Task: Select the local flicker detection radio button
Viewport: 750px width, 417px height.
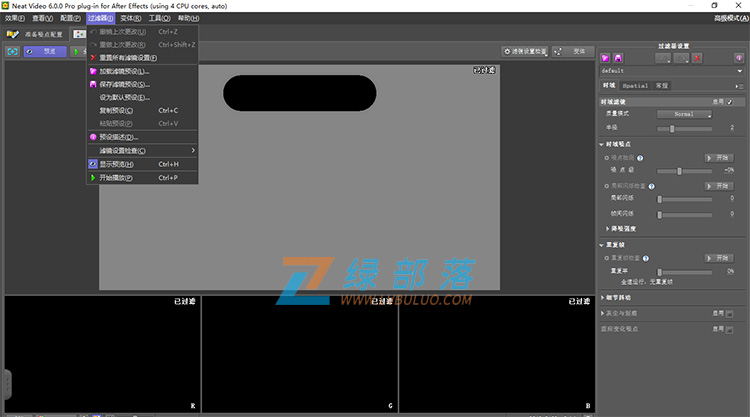Action: 607,186
